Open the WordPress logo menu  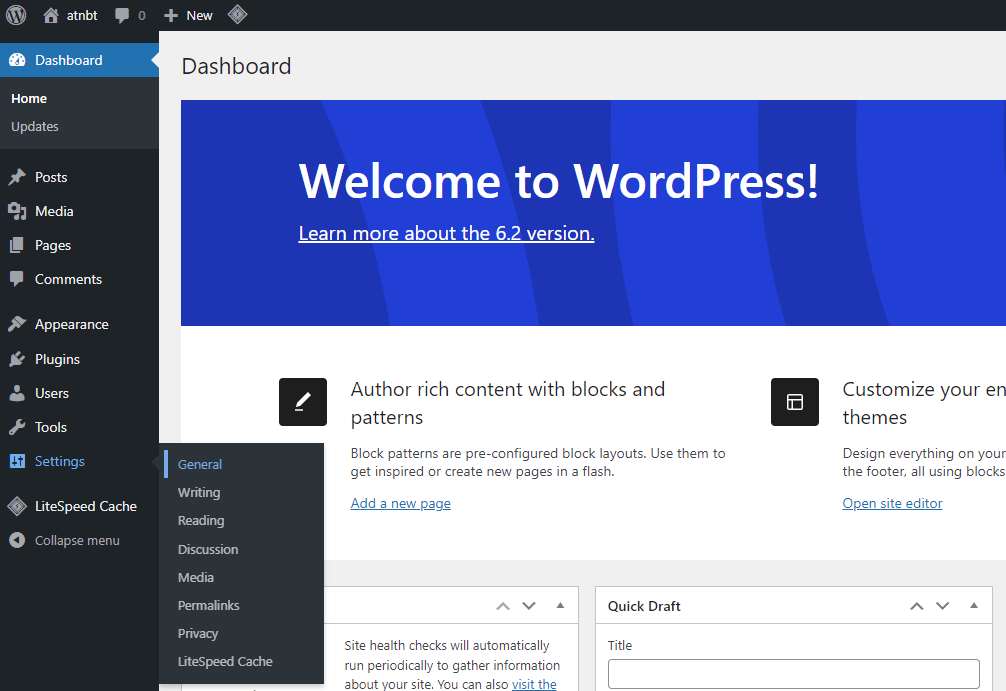[16, 15]
